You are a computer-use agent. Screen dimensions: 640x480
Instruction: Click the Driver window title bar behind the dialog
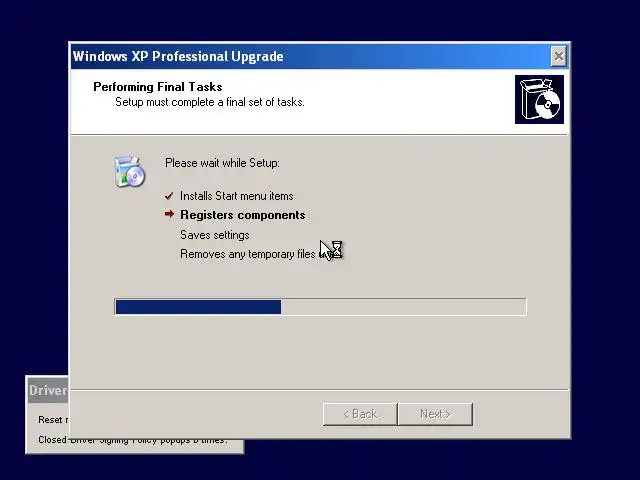(x=48, y=391)
